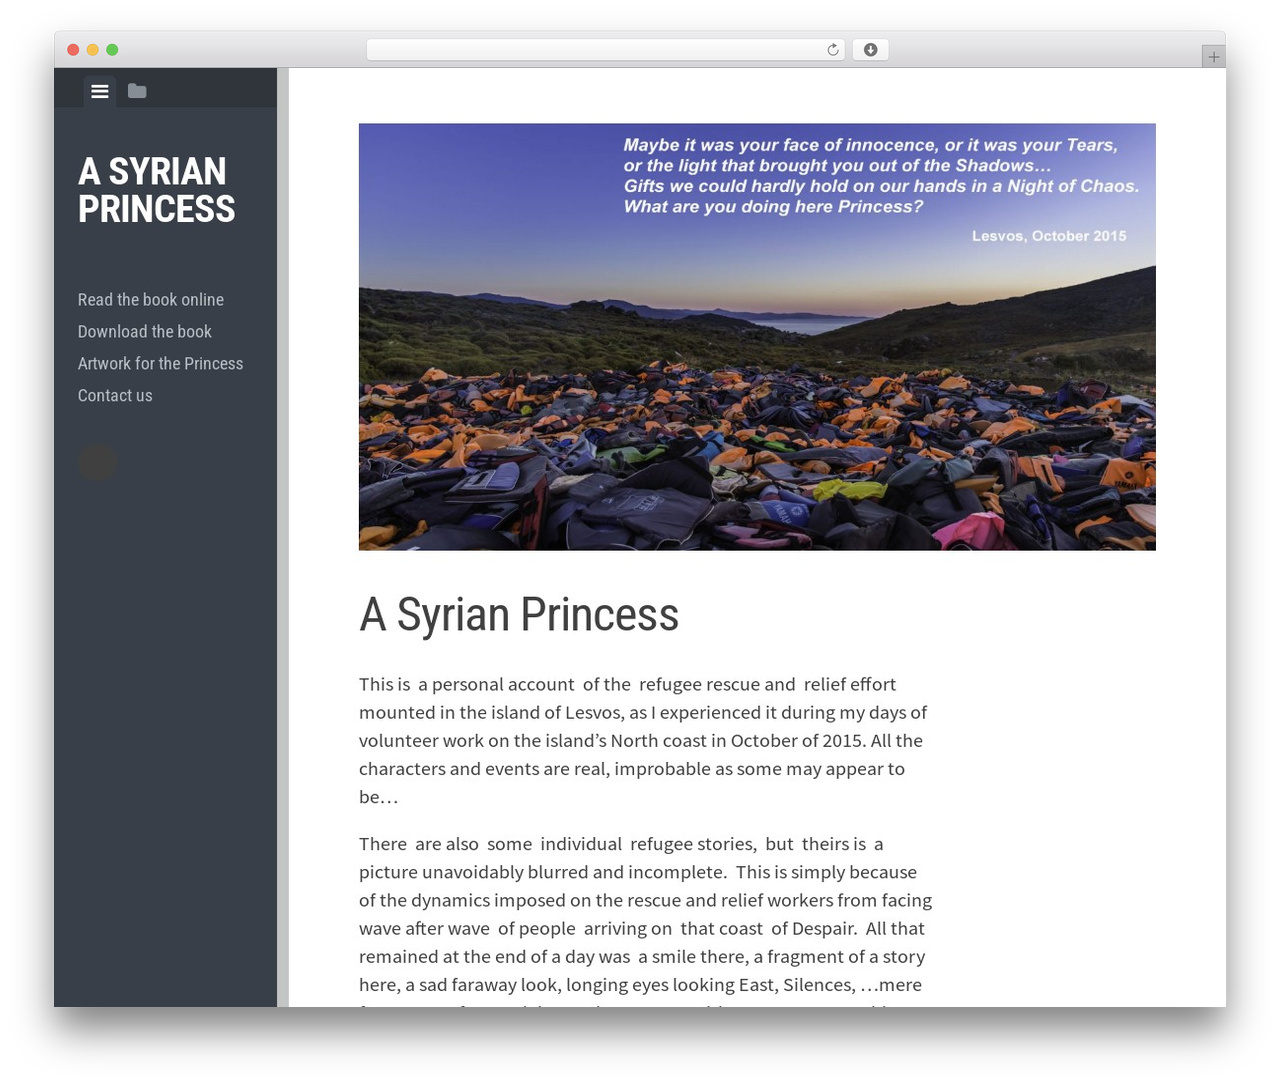Reload the page using the refresh icon
The width and height of the screenshot is (1280, 1084).
[832, 50]
